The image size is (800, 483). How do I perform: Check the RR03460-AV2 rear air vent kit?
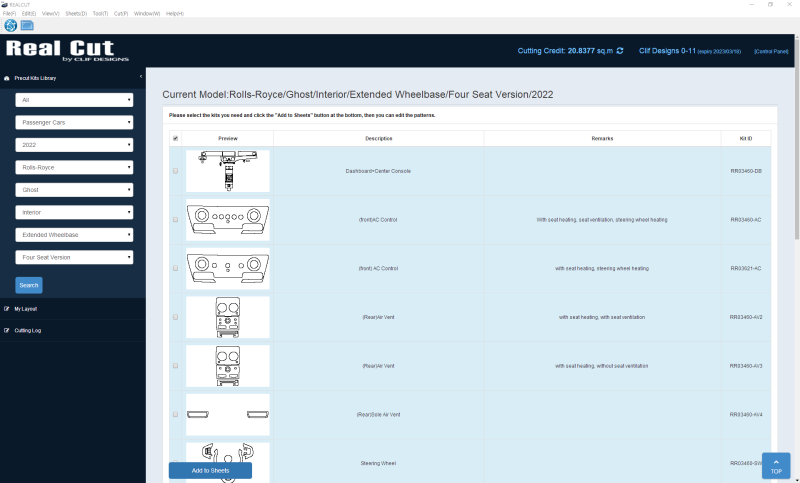tap(176, 317)
